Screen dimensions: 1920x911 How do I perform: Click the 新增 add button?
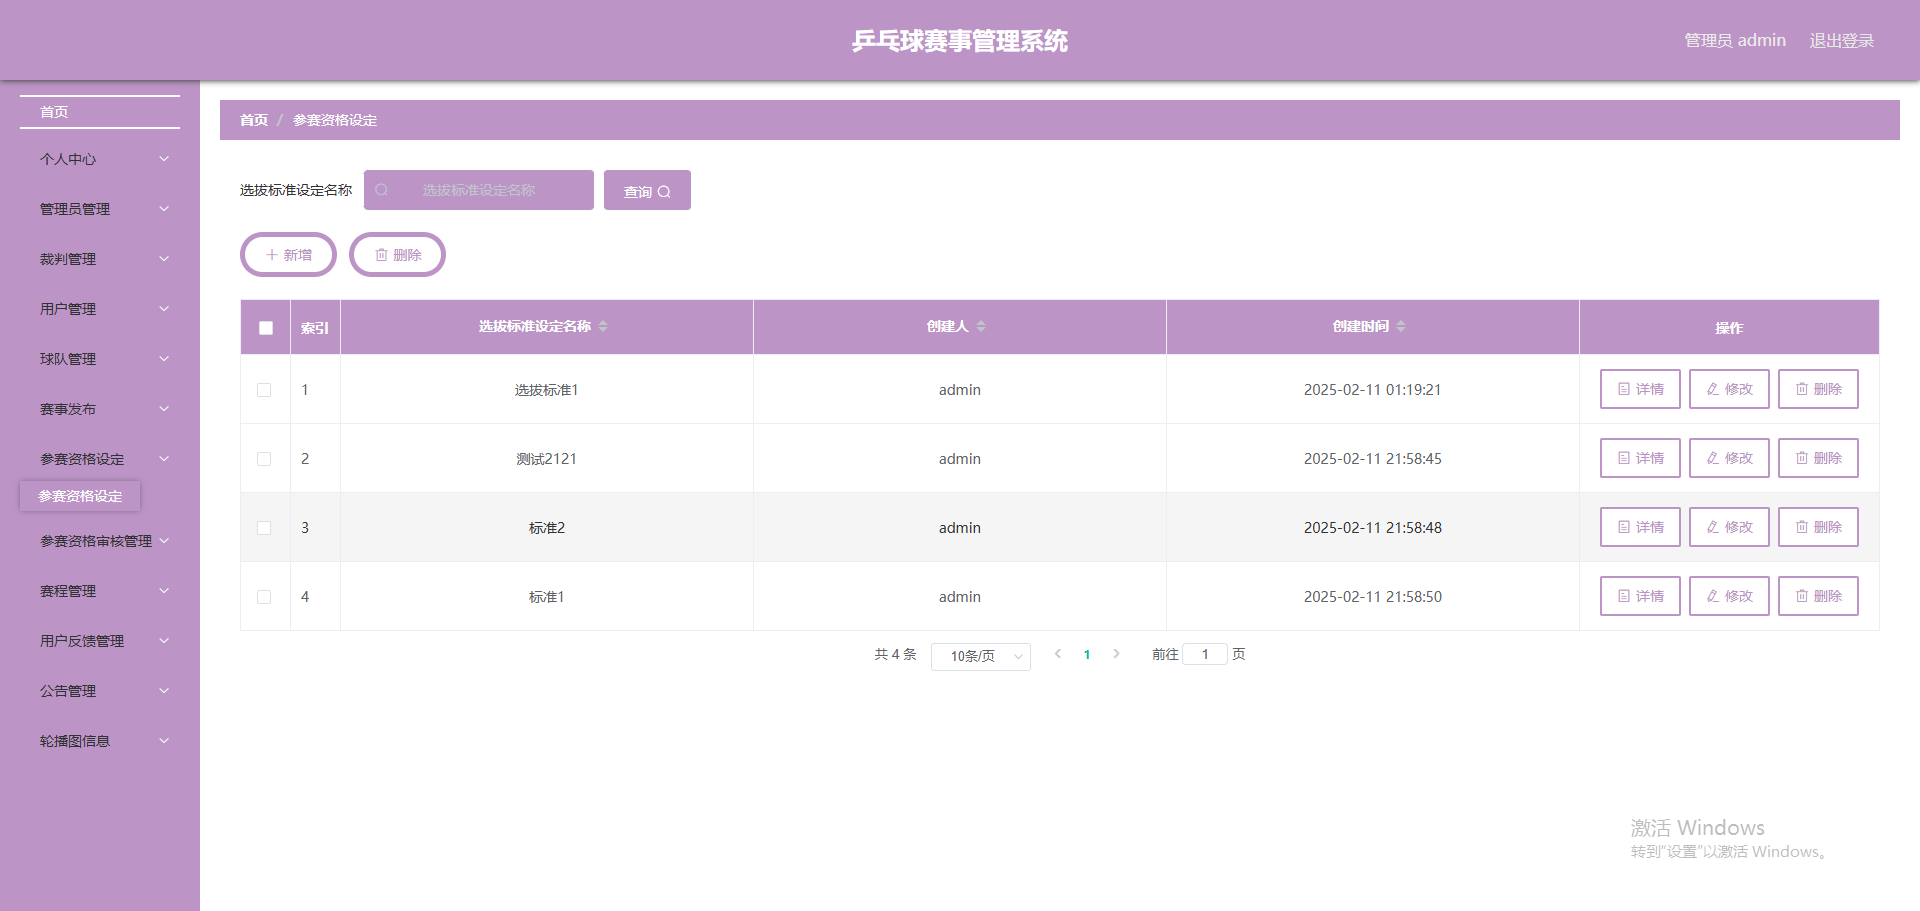[x=288, y=255]
